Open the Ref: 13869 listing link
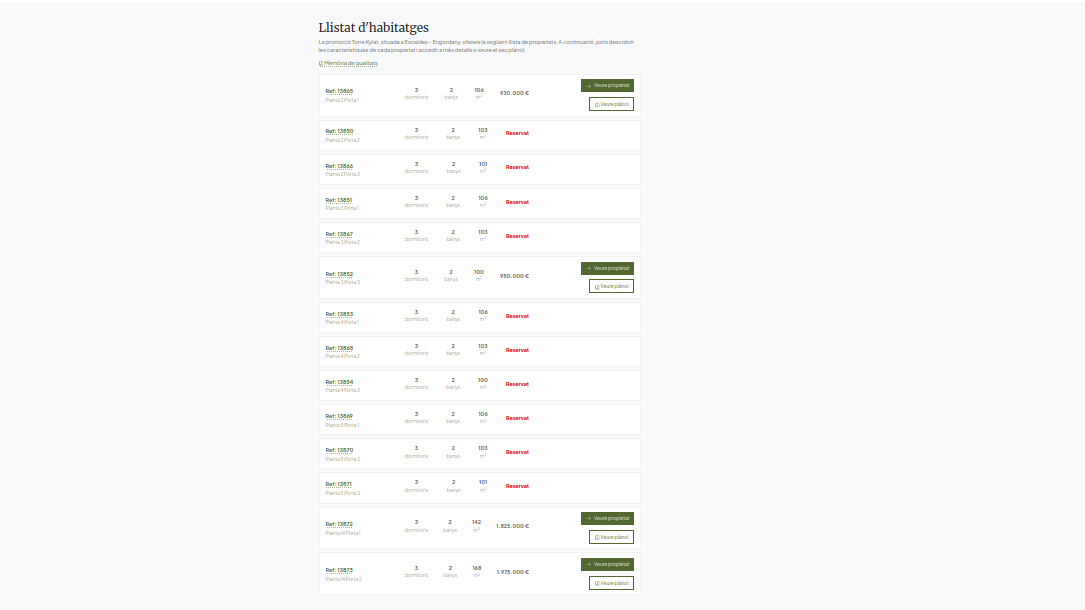The image size is (1085, 610). click(339, 416)
